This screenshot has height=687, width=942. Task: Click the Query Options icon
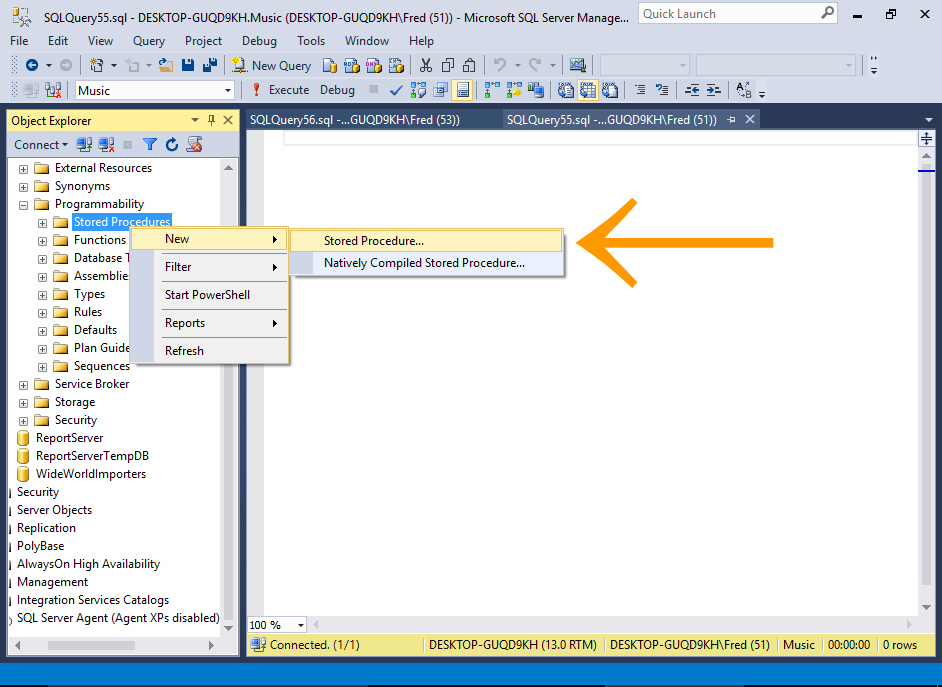[x=440, y=91]
